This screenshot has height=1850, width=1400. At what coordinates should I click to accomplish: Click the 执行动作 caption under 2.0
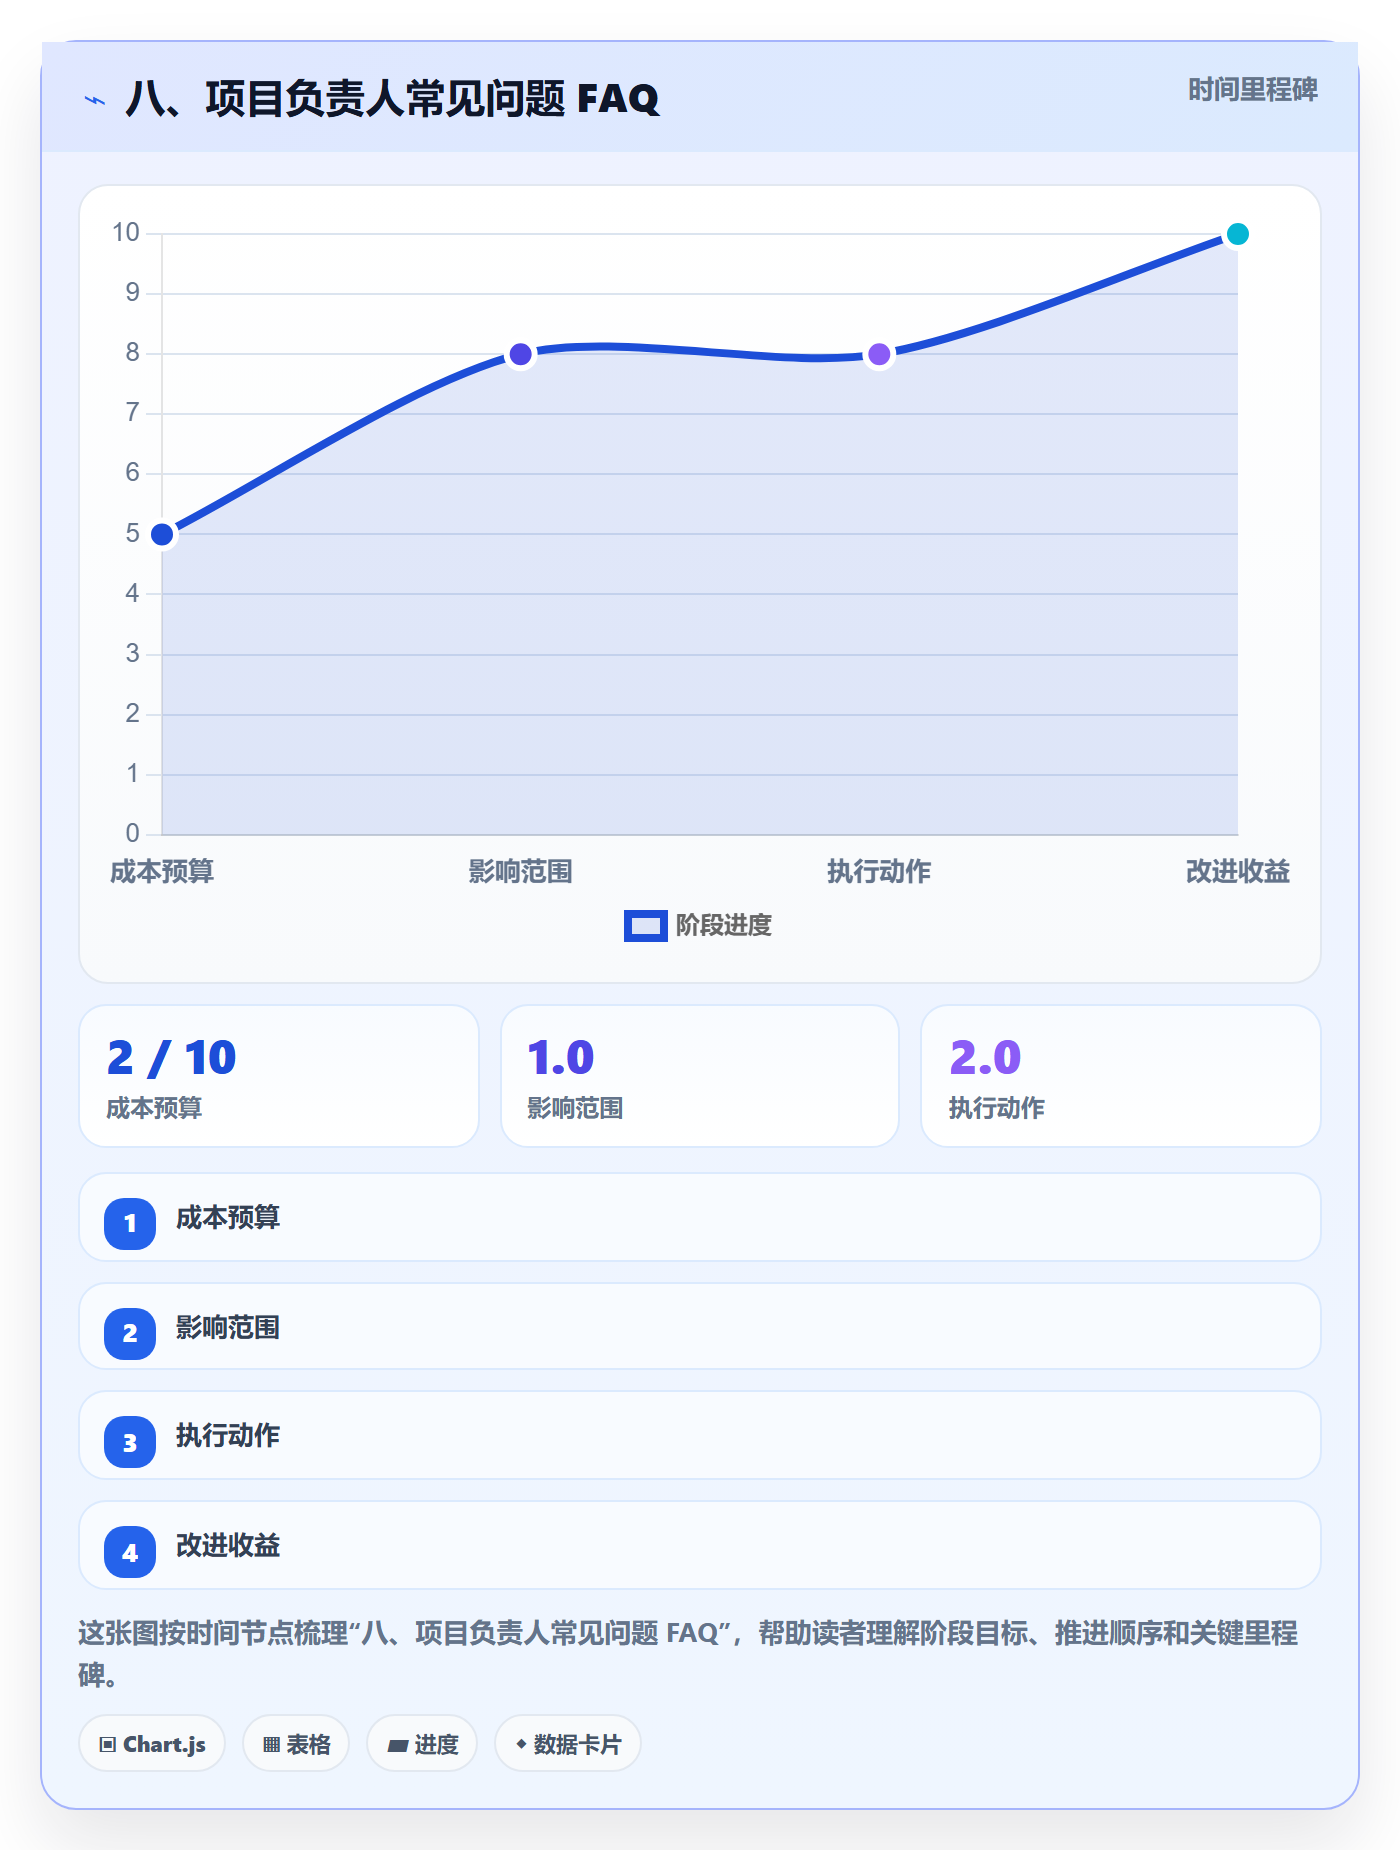[x=997, y=1108]
